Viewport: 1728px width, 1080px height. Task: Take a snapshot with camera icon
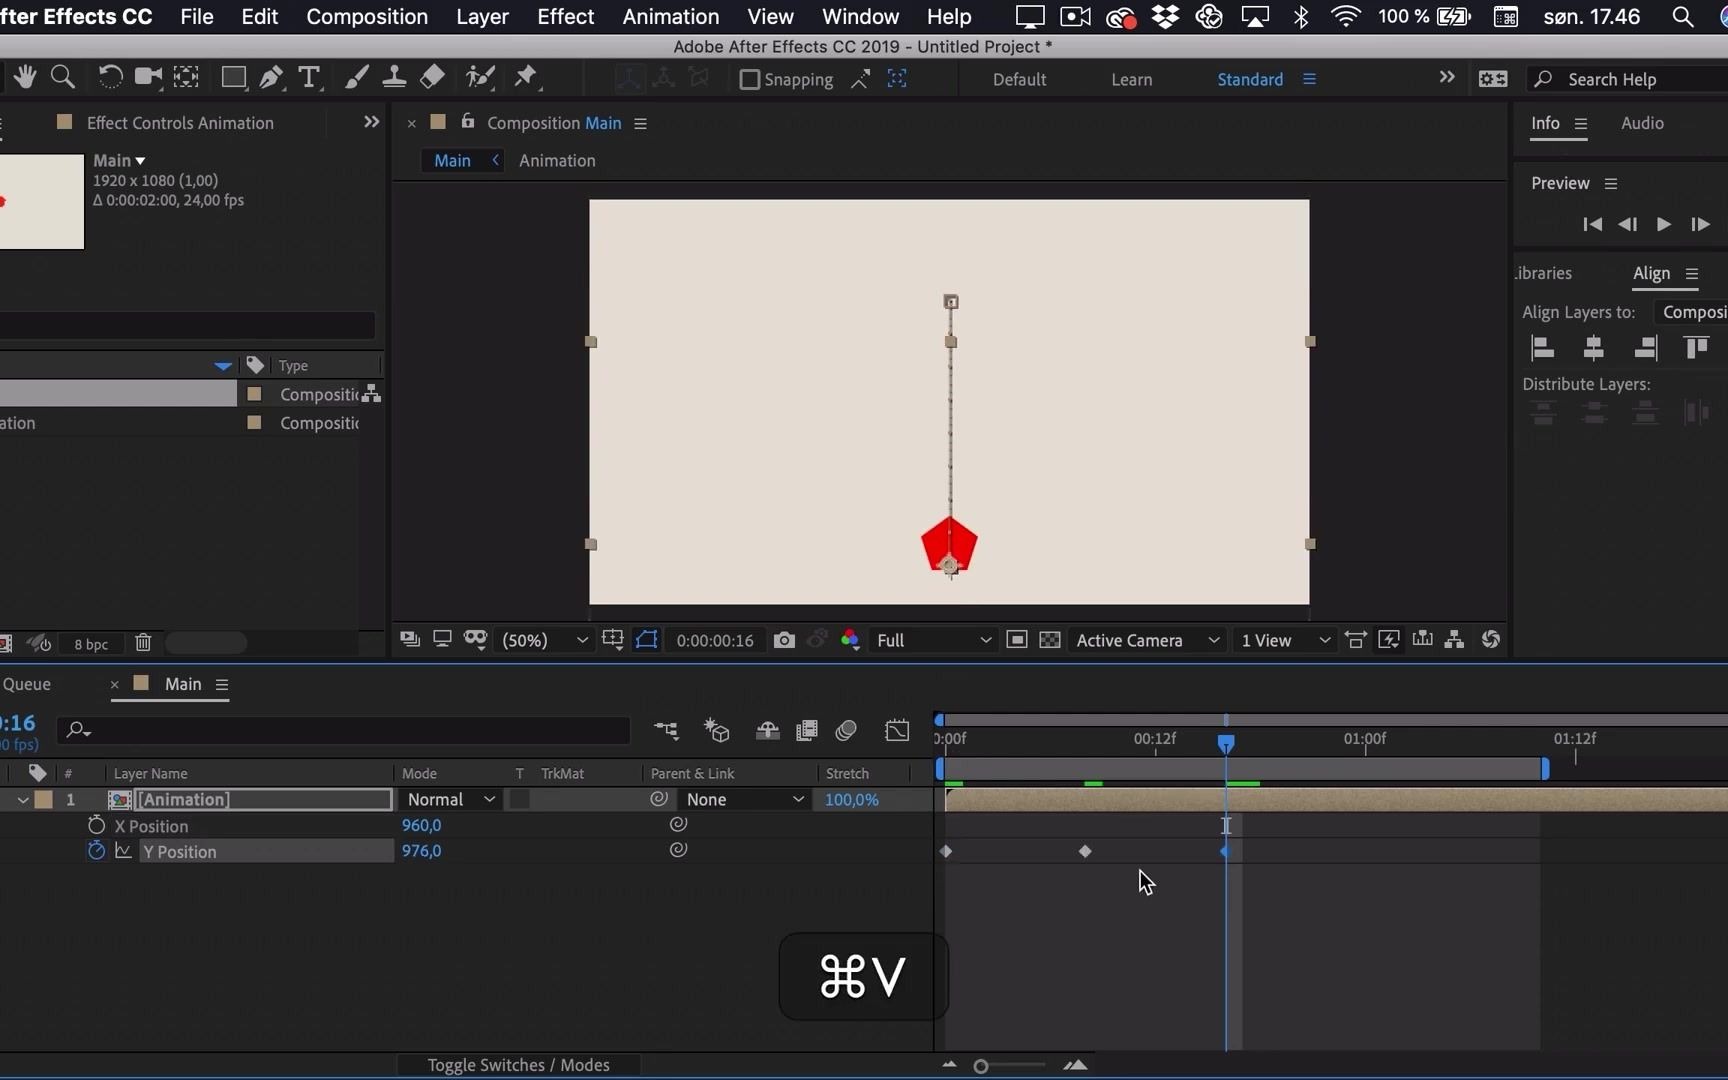click(784, 640)
